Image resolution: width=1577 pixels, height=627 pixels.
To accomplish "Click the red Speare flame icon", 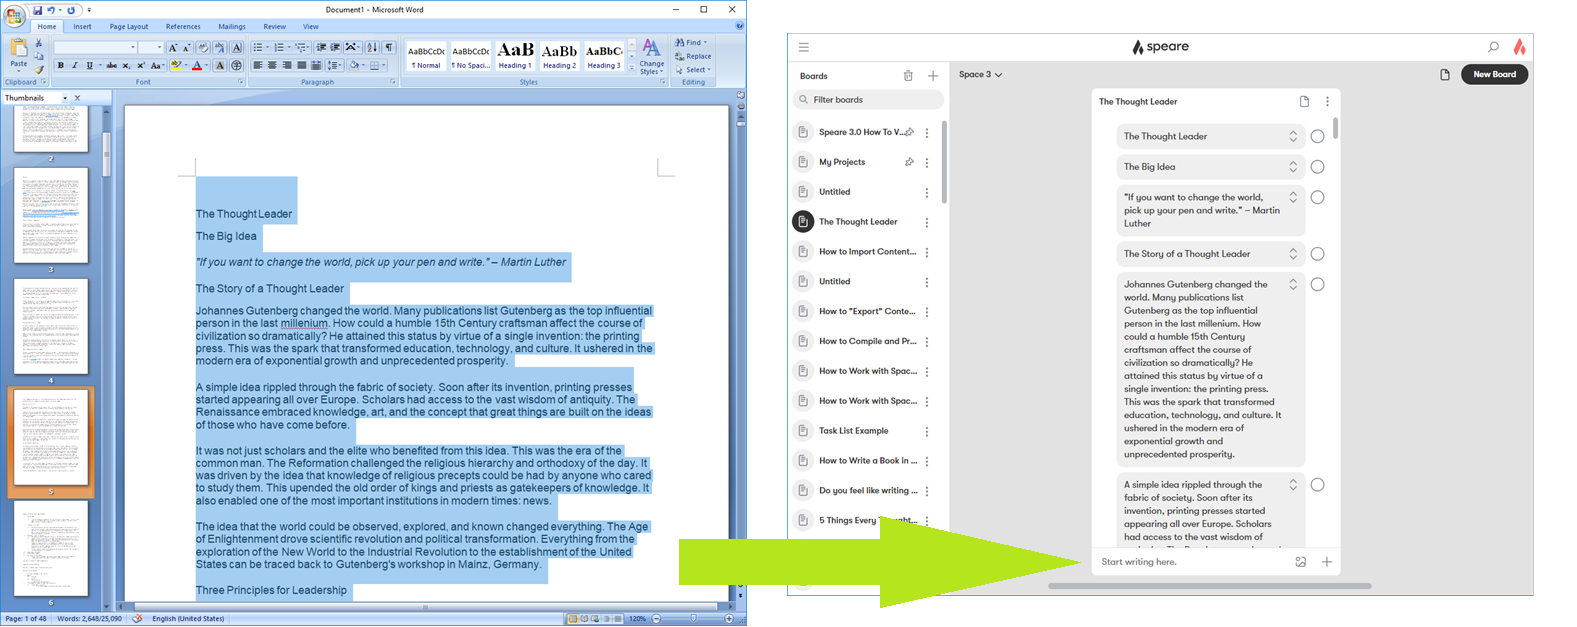I will click(1519, 47).
